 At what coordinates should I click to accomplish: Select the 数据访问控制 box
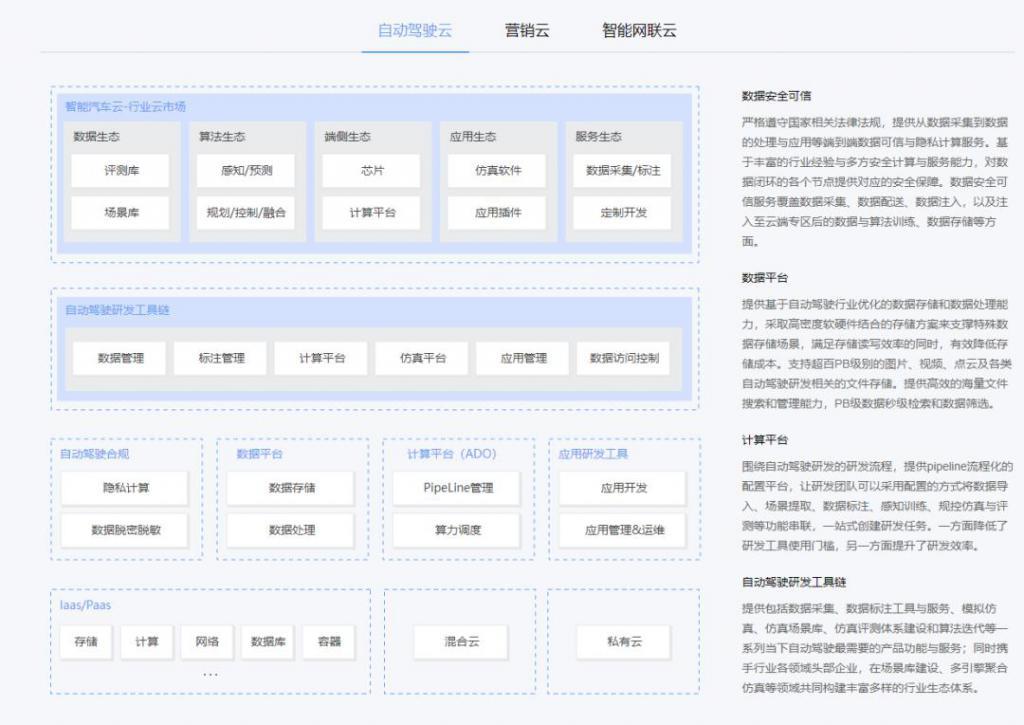coord(624,358)
